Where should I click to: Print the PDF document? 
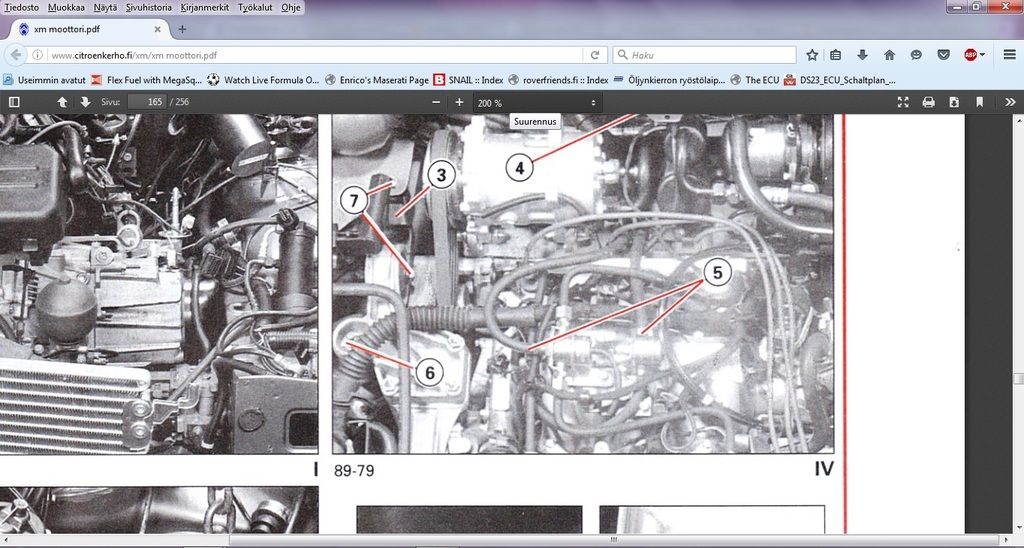(928, 103)
